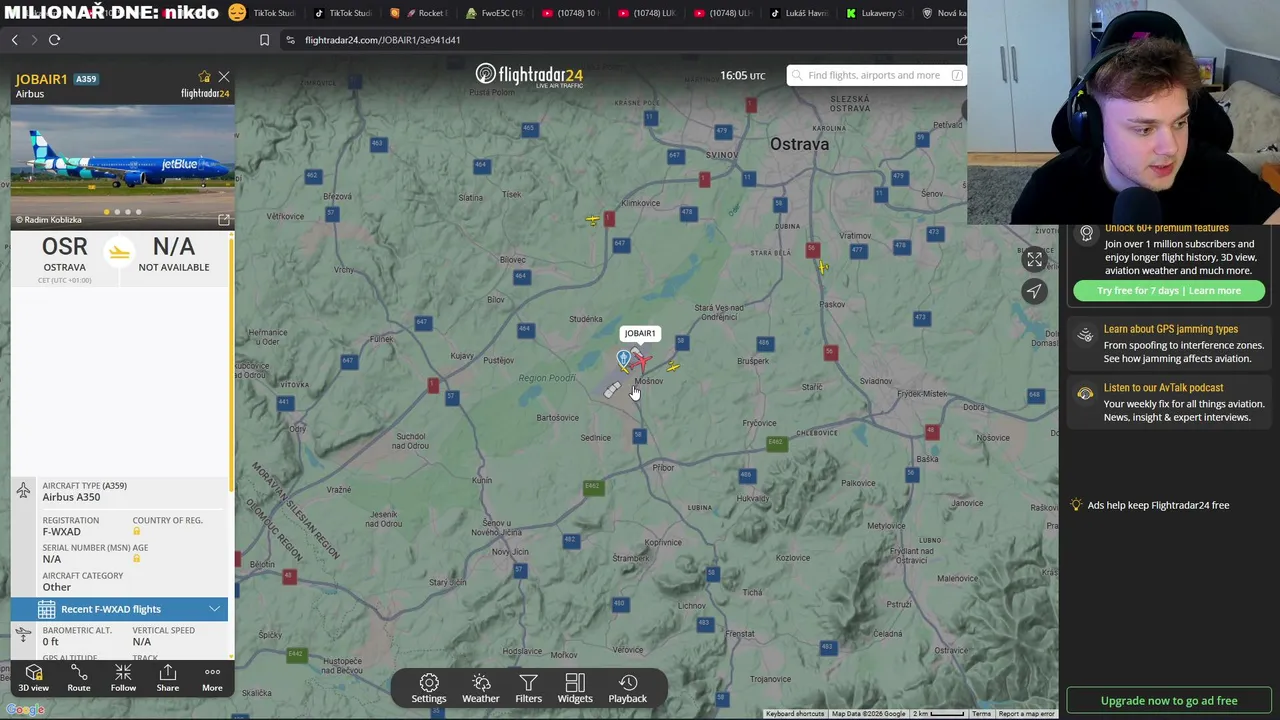Switch to the Rocket browser tab

(x=419, y=13)
